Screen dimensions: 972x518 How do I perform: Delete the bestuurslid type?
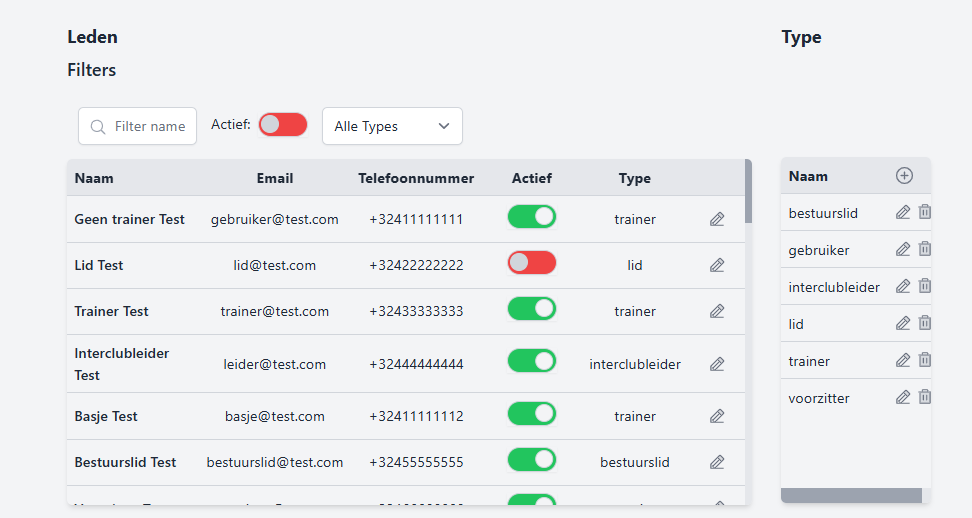pos(925,212)
